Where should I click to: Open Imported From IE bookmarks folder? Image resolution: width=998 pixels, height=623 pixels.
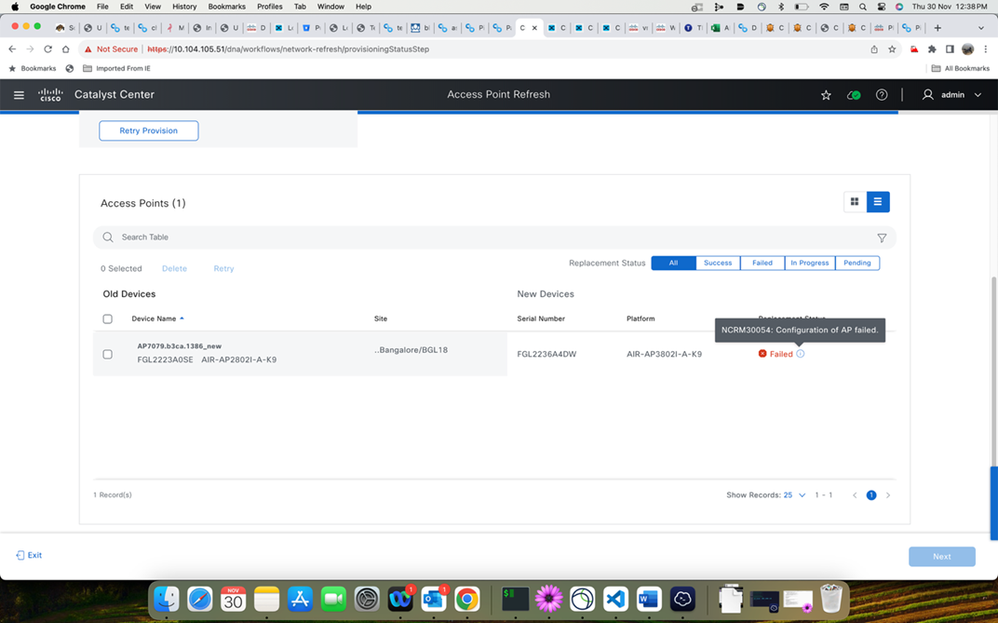116,68
